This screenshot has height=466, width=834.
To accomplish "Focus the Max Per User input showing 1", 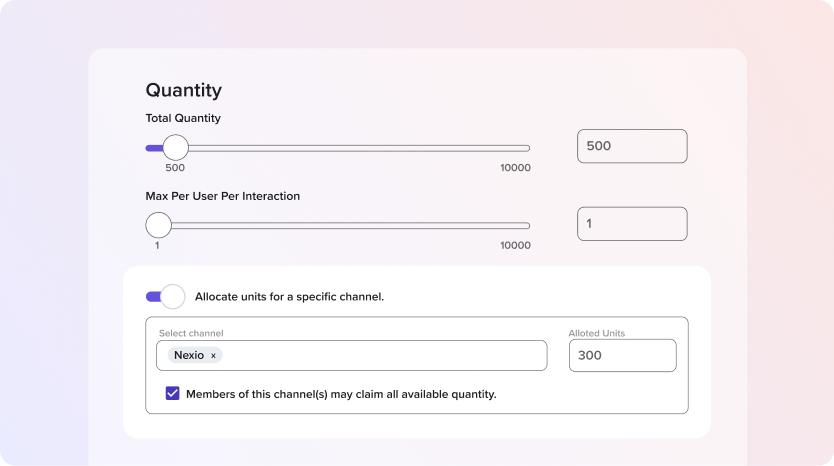I will click(x=632, y=223).
